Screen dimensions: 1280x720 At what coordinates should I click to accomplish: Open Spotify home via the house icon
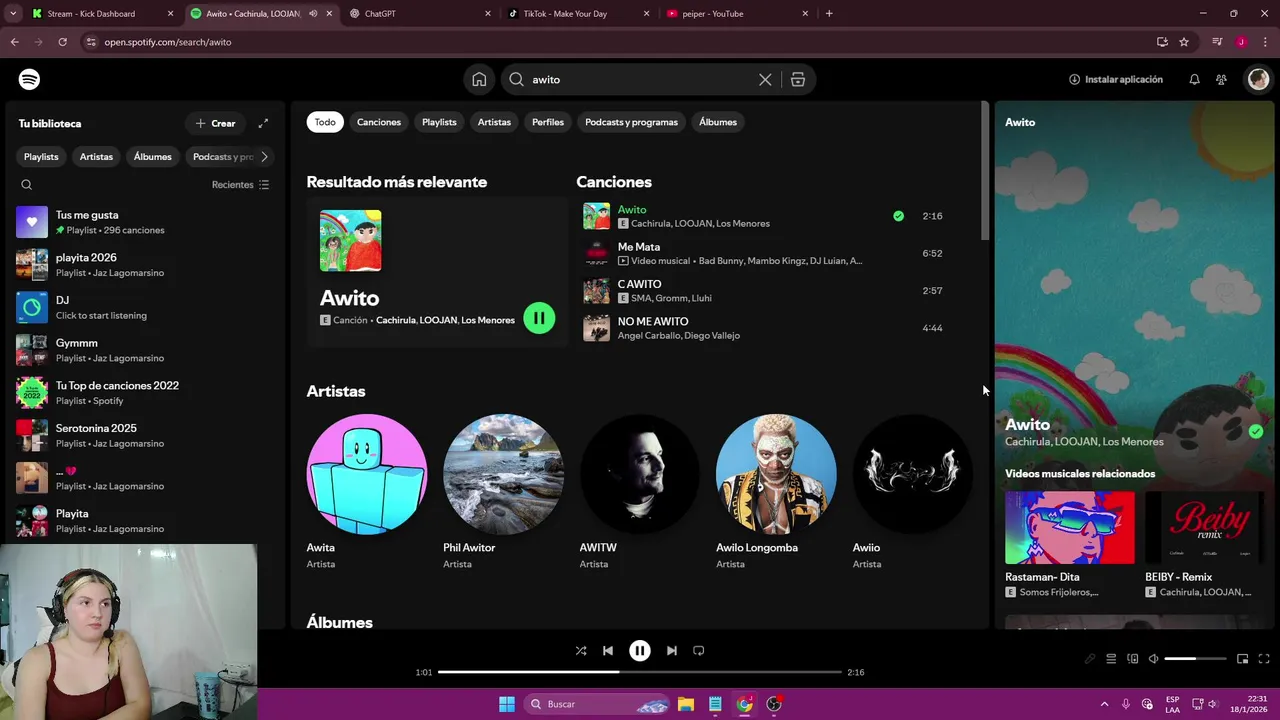(479, 79)
